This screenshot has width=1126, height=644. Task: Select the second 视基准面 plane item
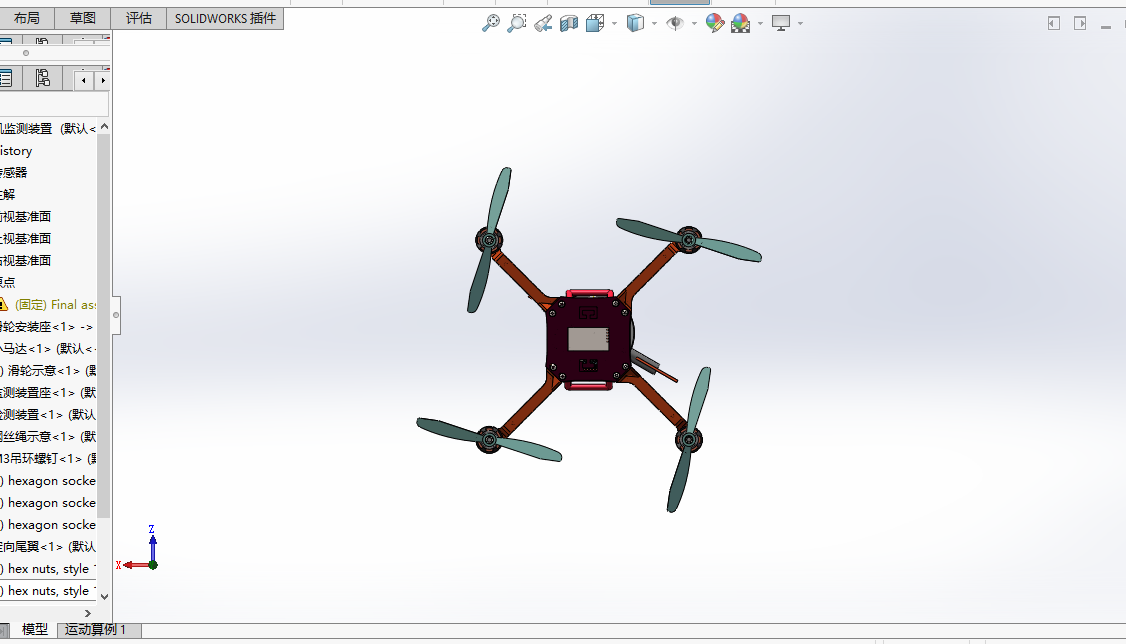pos(26,238)
